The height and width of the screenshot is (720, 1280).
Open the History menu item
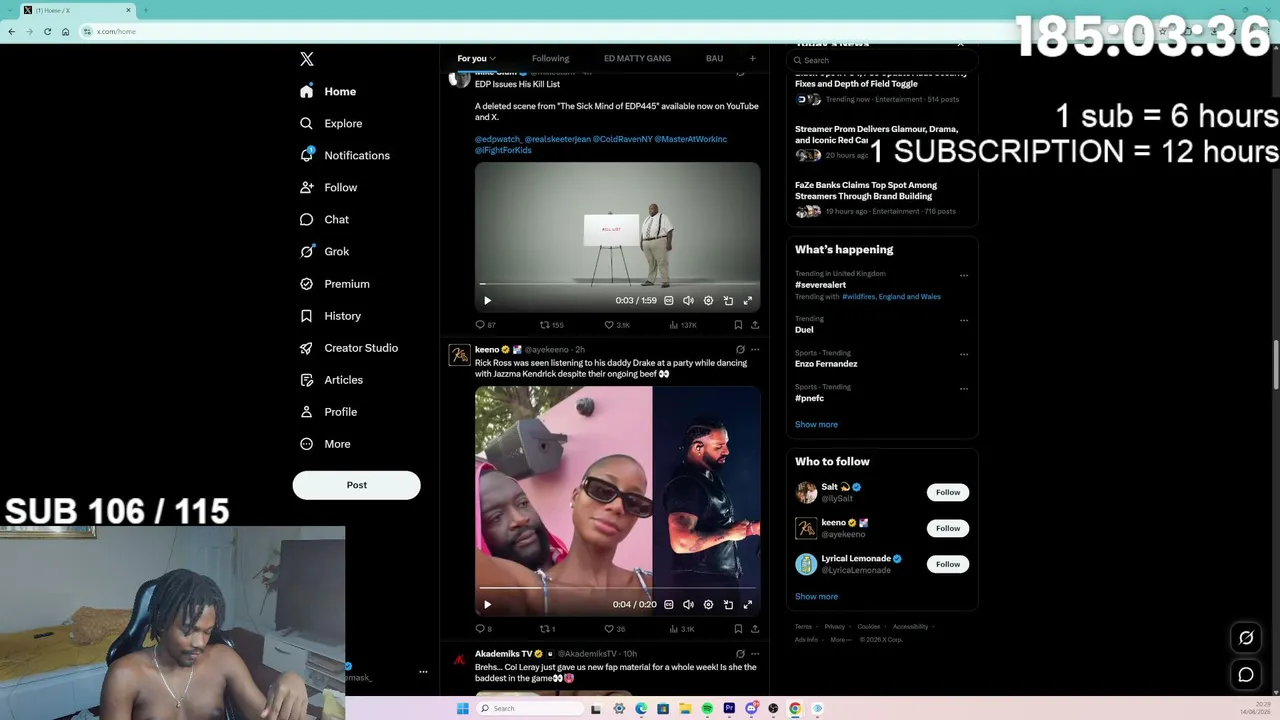point(330,315)
